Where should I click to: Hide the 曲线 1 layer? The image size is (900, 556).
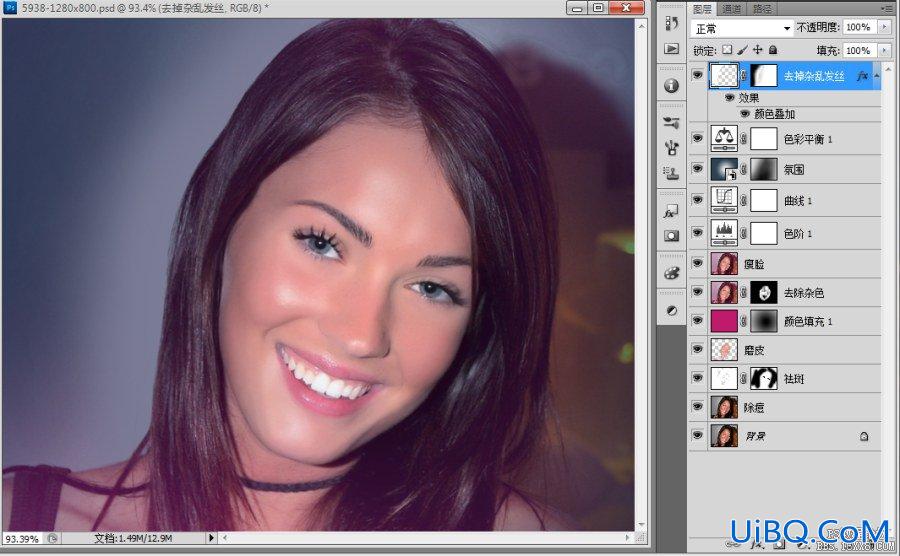pyautogui.click(x=697, y=200)
